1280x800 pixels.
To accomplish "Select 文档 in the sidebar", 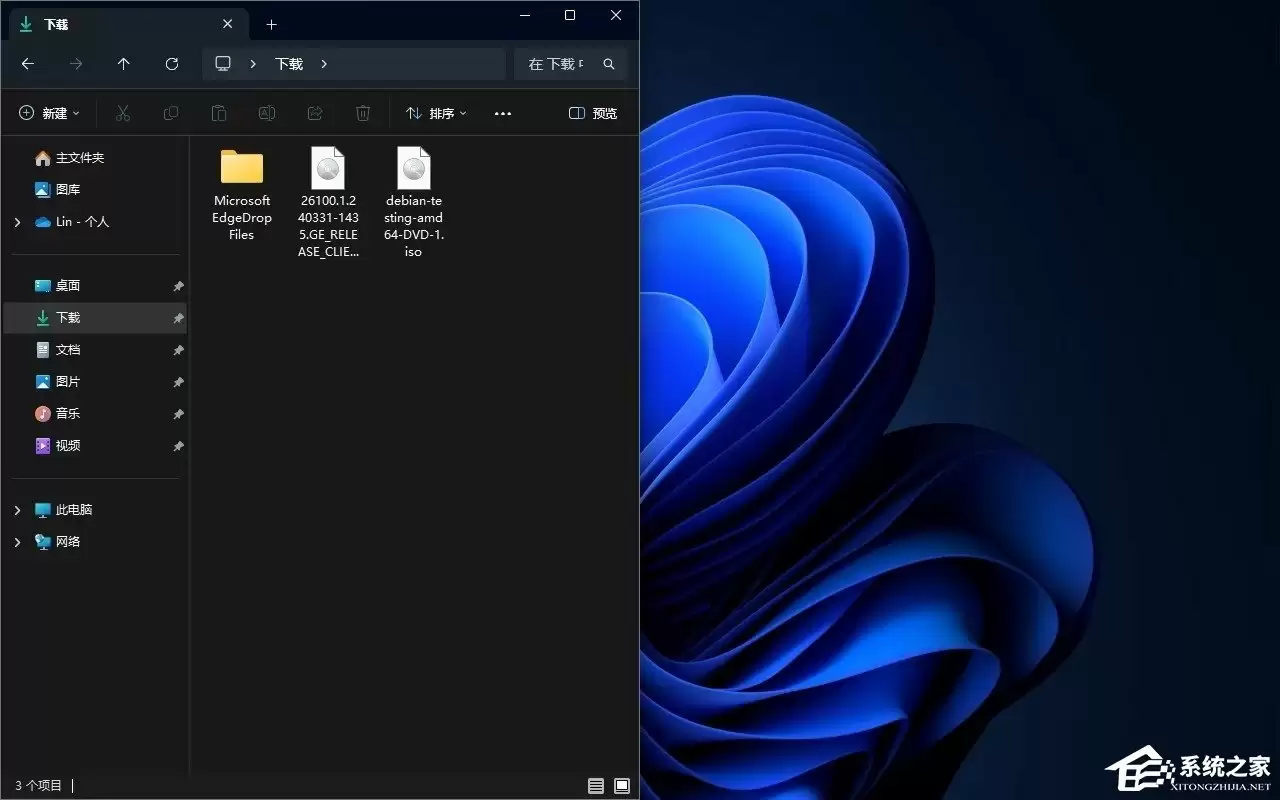I will click(x=68, y=349).
